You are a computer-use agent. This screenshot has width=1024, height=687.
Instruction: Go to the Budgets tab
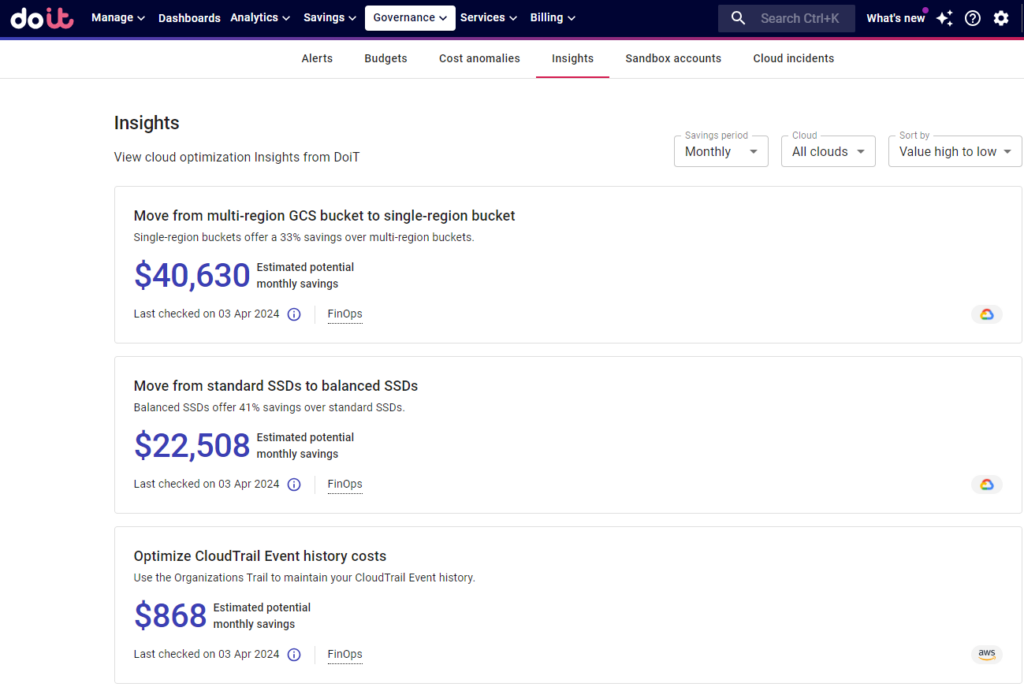[385, 59]
